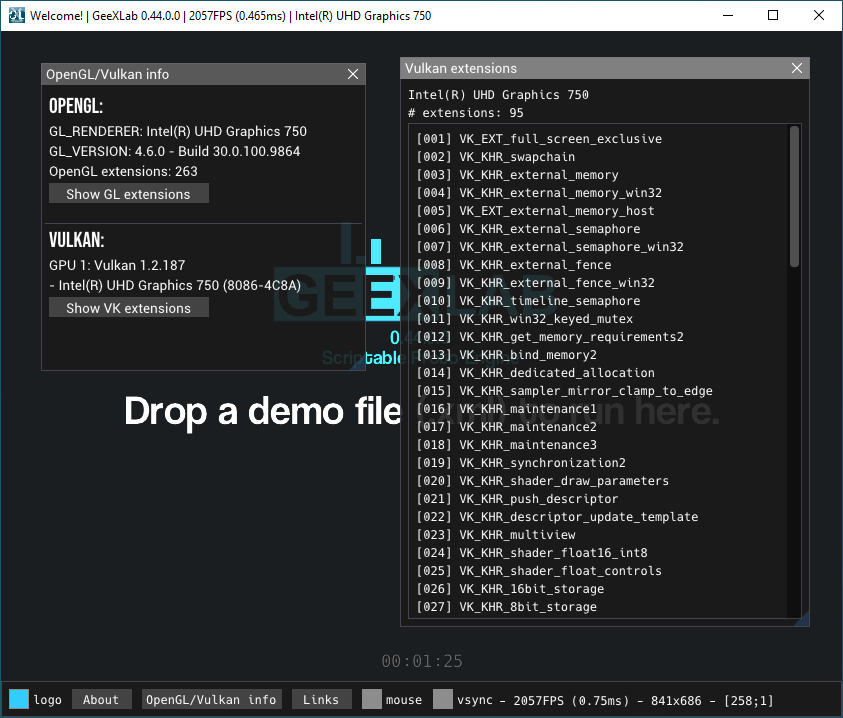
Task: Click the Vulkan extensions list scrollbar thumb
Action: (x=794, y=197)
